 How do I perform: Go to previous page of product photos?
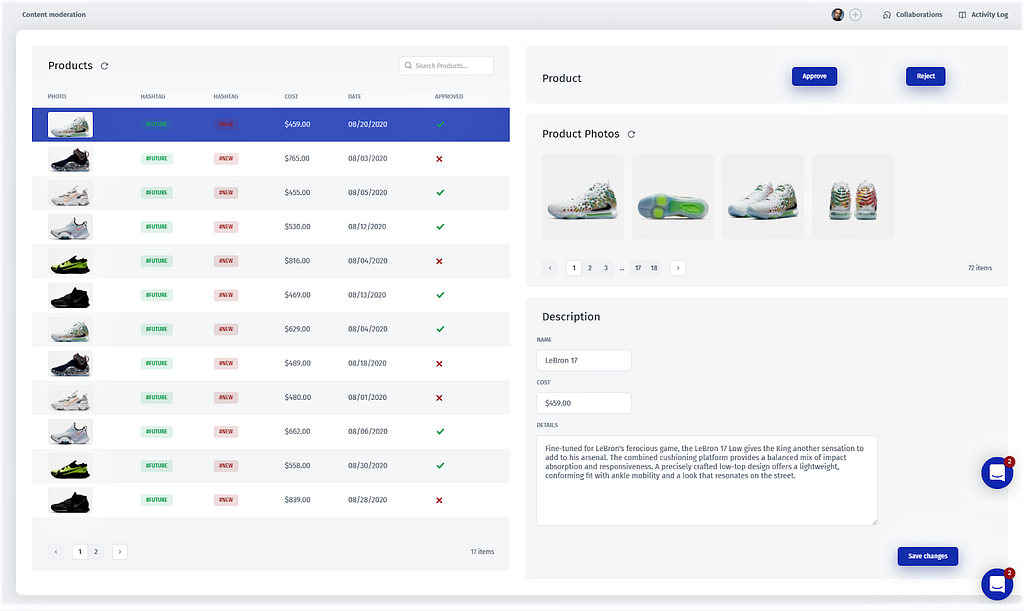pos(550,268)
